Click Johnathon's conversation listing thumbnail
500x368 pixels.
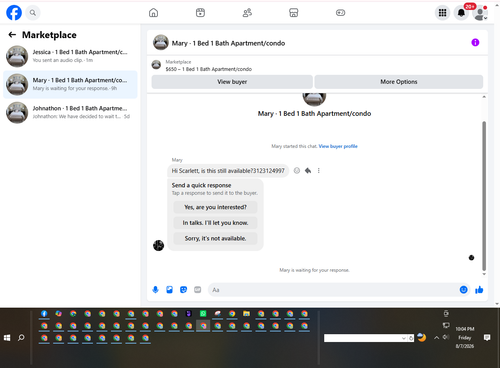tap(17, 112)
